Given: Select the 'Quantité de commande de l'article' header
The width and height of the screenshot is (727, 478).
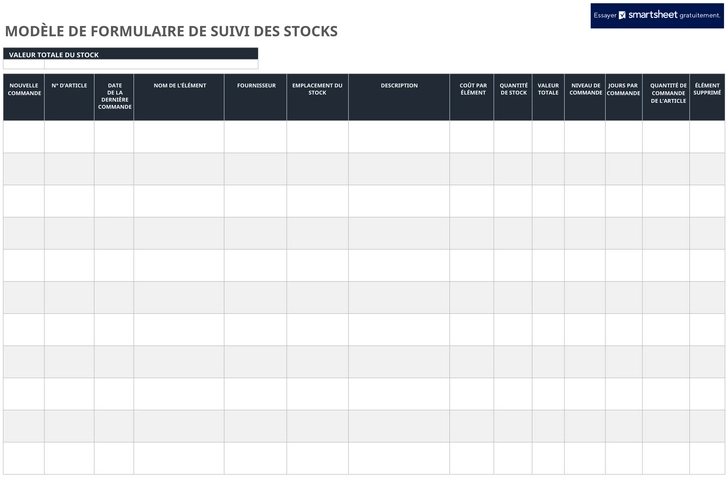Looking at the screenshot, I should pyautogui.click(x=666, y=97).
